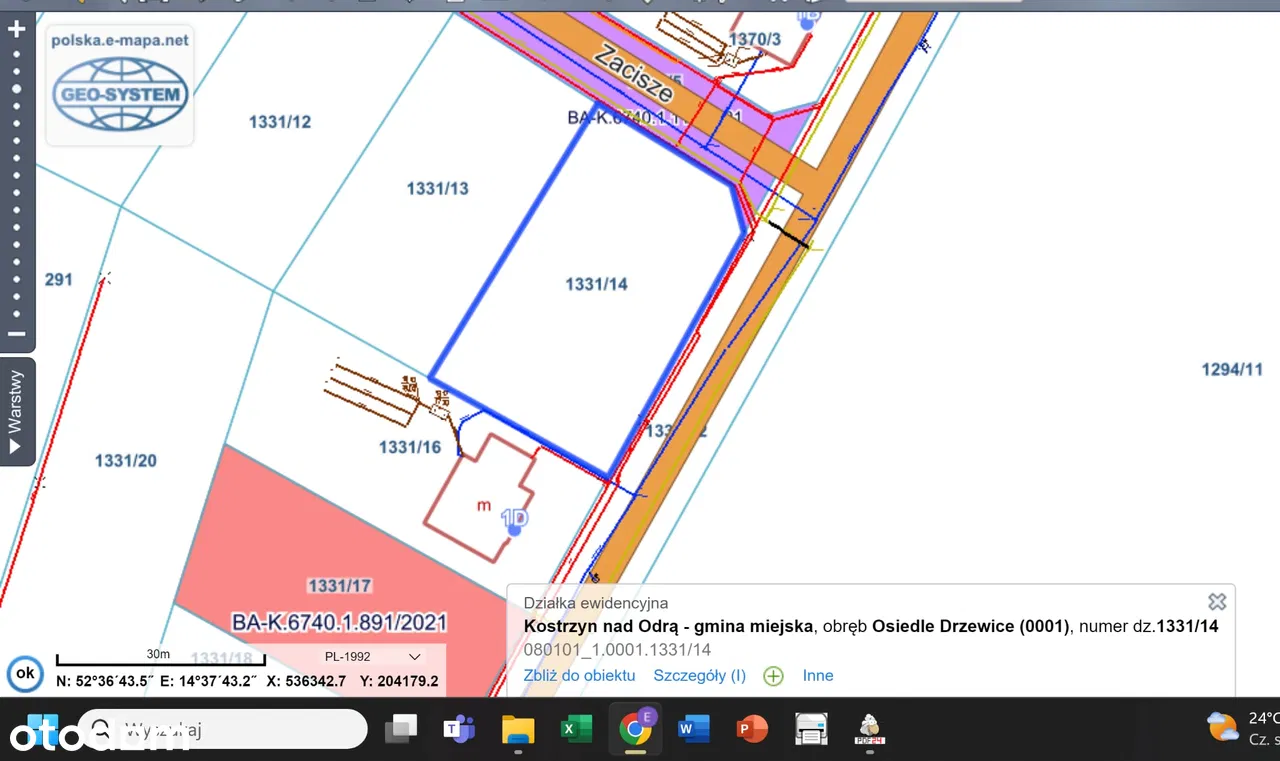1280x761 pixels.
Task: Expand the Warstwy layers panel
Action: point(16,412)
